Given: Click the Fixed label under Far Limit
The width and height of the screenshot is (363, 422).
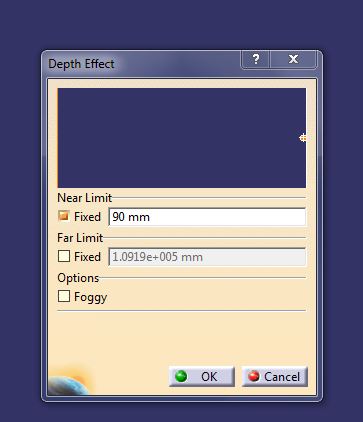Looking at the screenshot, I should 87,257.
